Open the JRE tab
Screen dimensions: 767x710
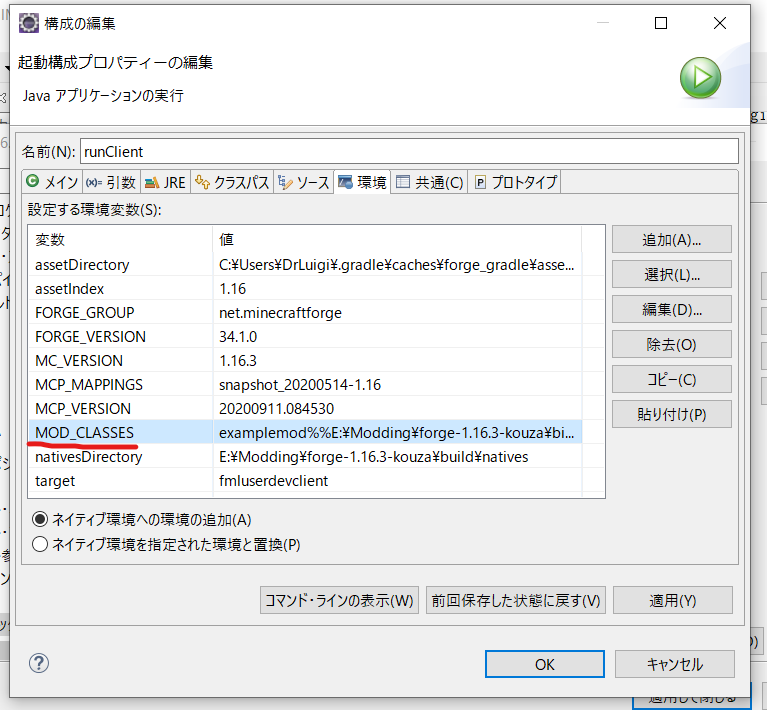tap(165, 183)
